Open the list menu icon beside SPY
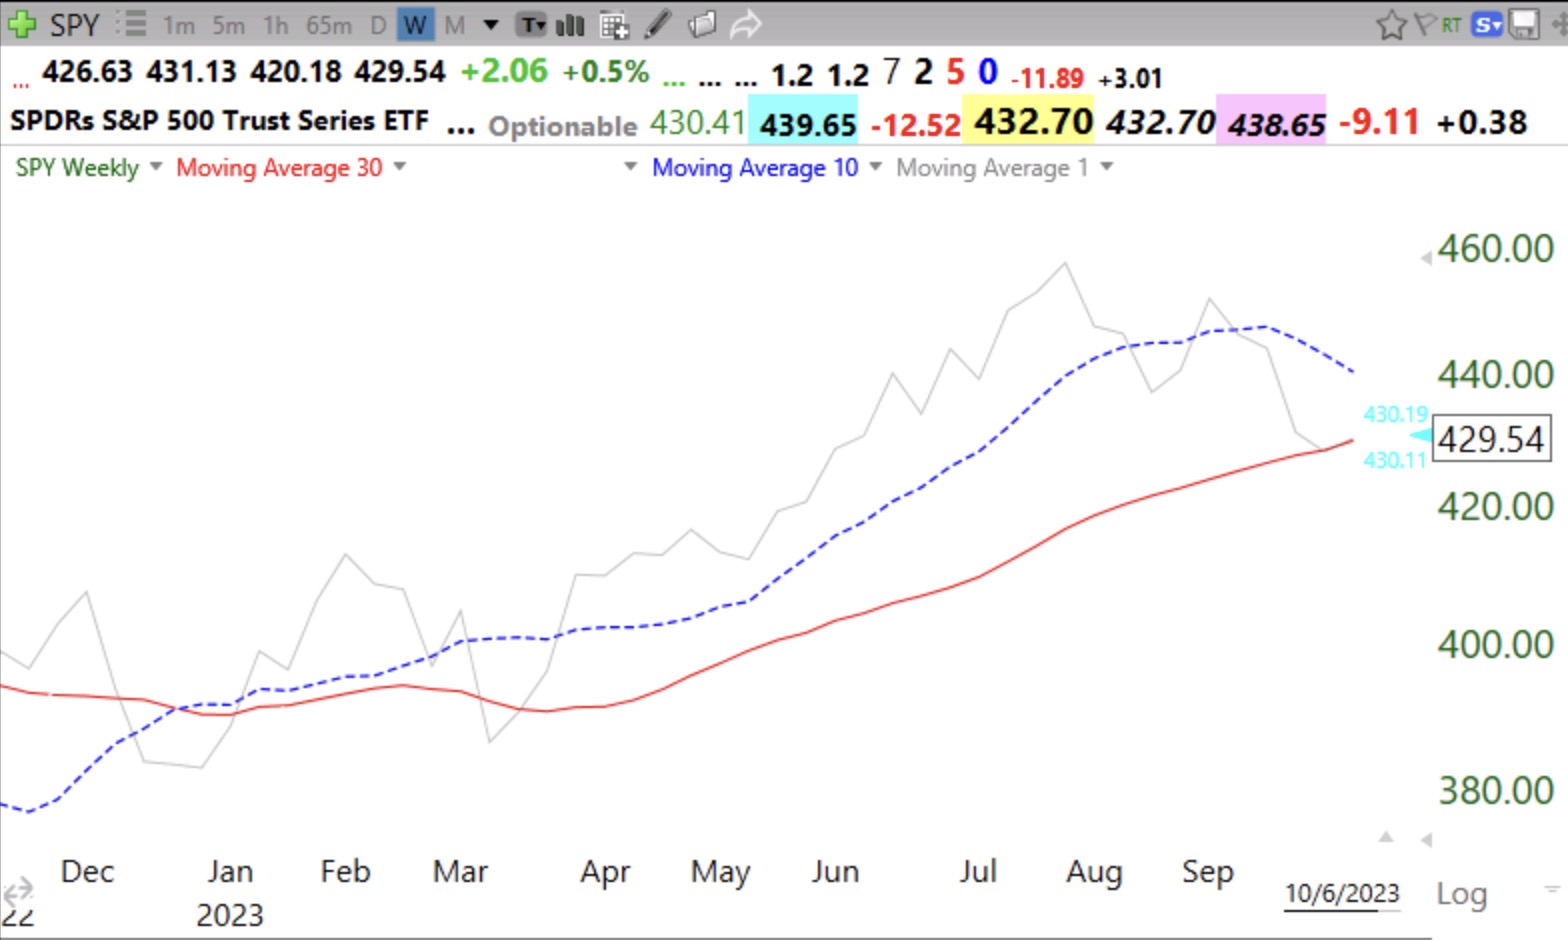The image size is (1568, 940). point(131,24)
